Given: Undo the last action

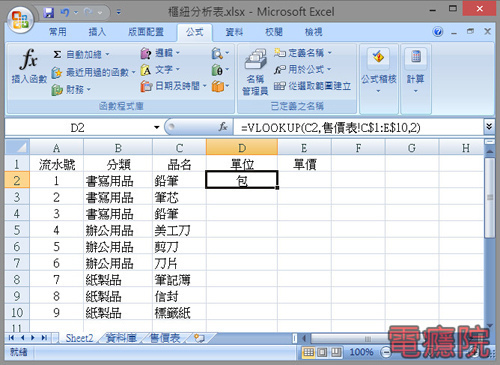Looking at the screenshot, I should tap(65, 13).
